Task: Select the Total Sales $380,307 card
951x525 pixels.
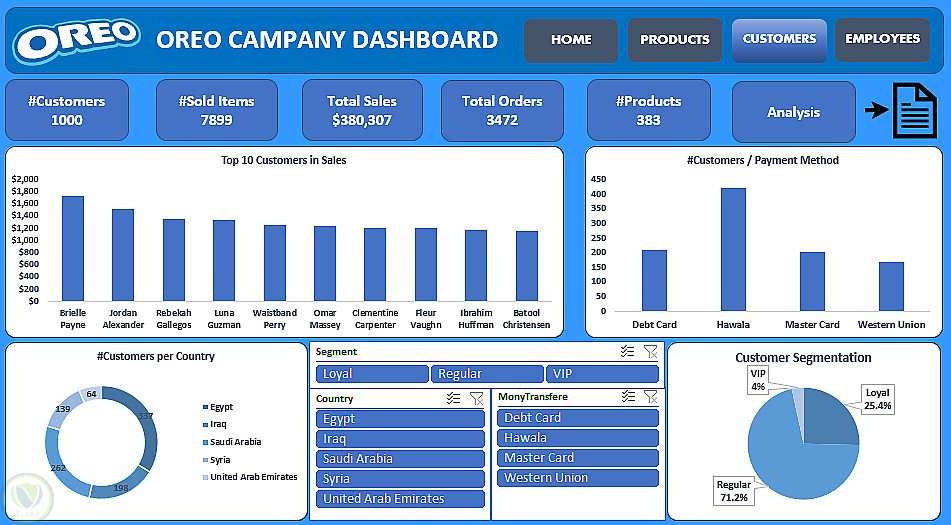Action: tap(362, 110)
